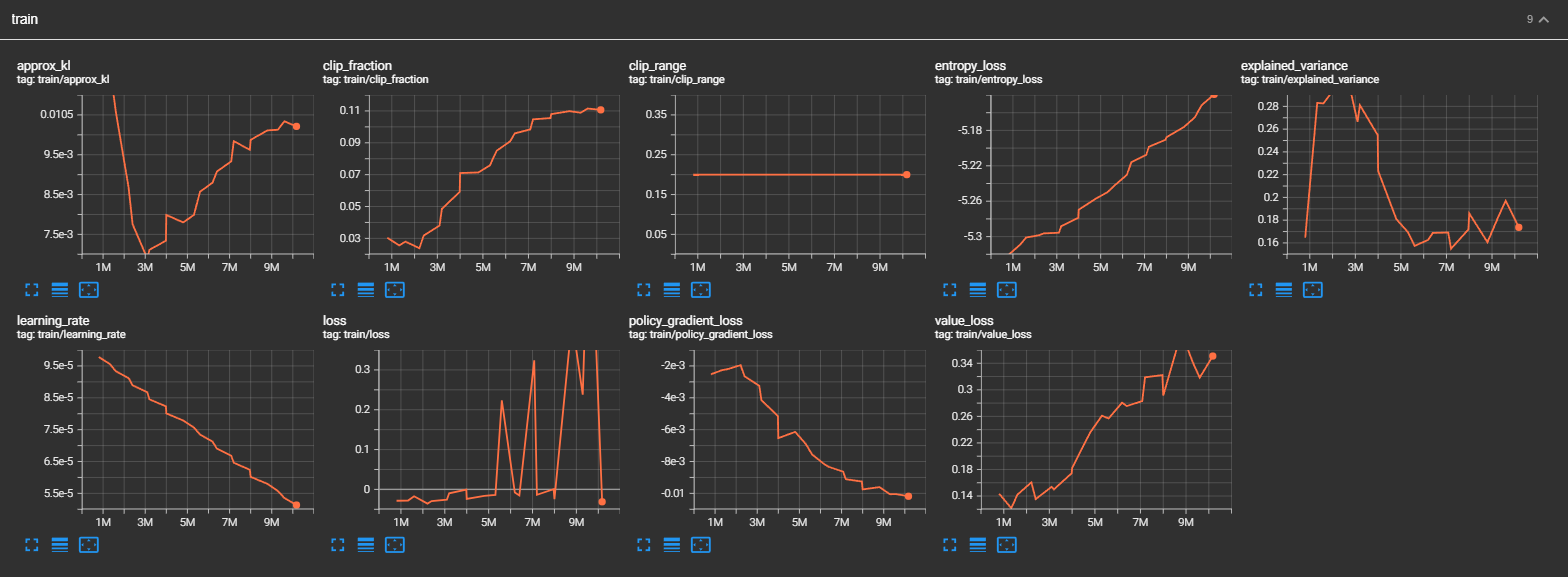Enlarge the learning_rate chart
The image size is (1568, 577).
[x=31, y=545]
